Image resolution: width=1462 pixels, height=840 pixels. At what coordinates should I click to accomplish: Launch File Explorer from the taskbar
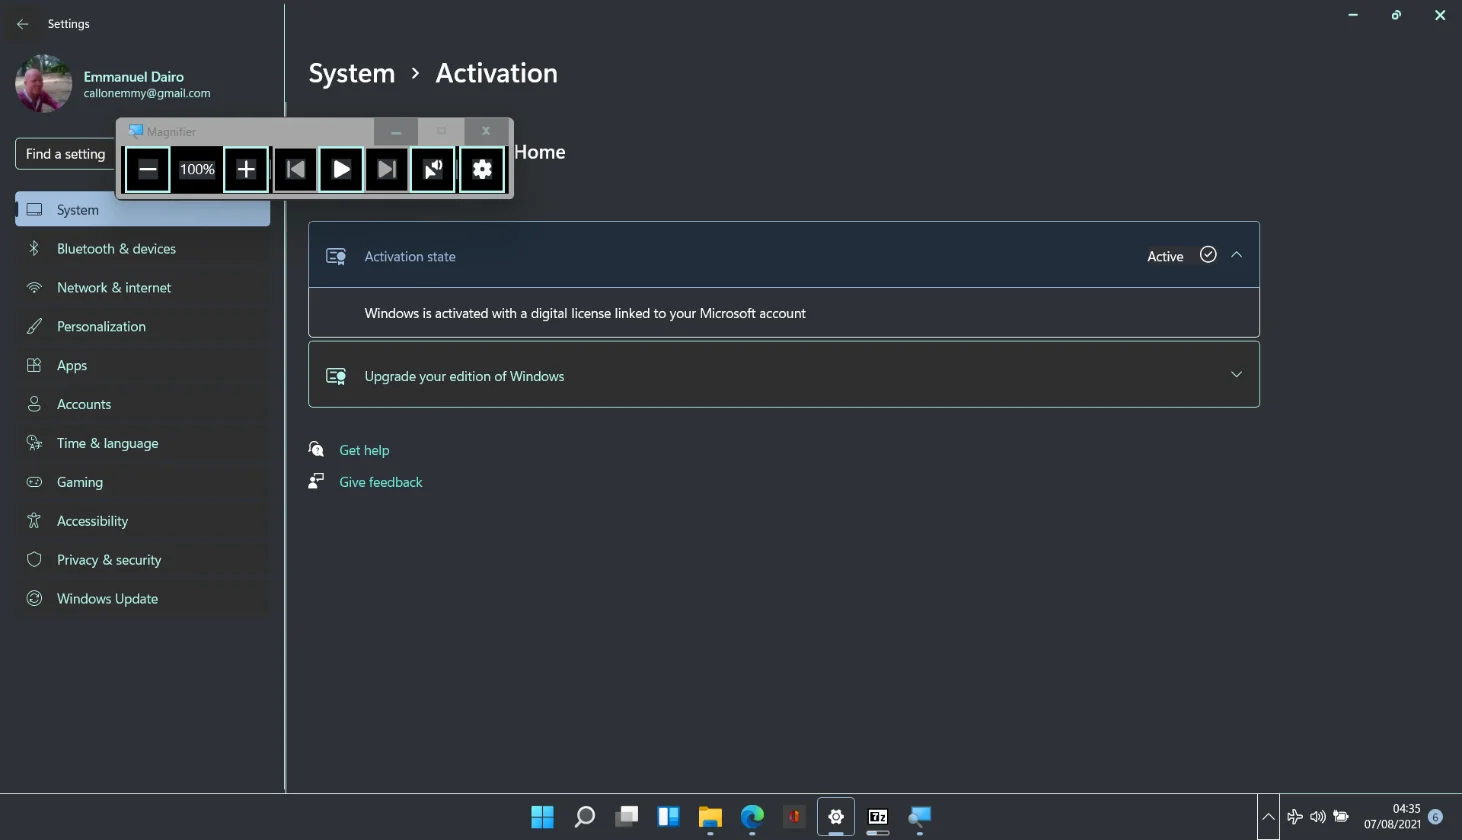(710, 817)
